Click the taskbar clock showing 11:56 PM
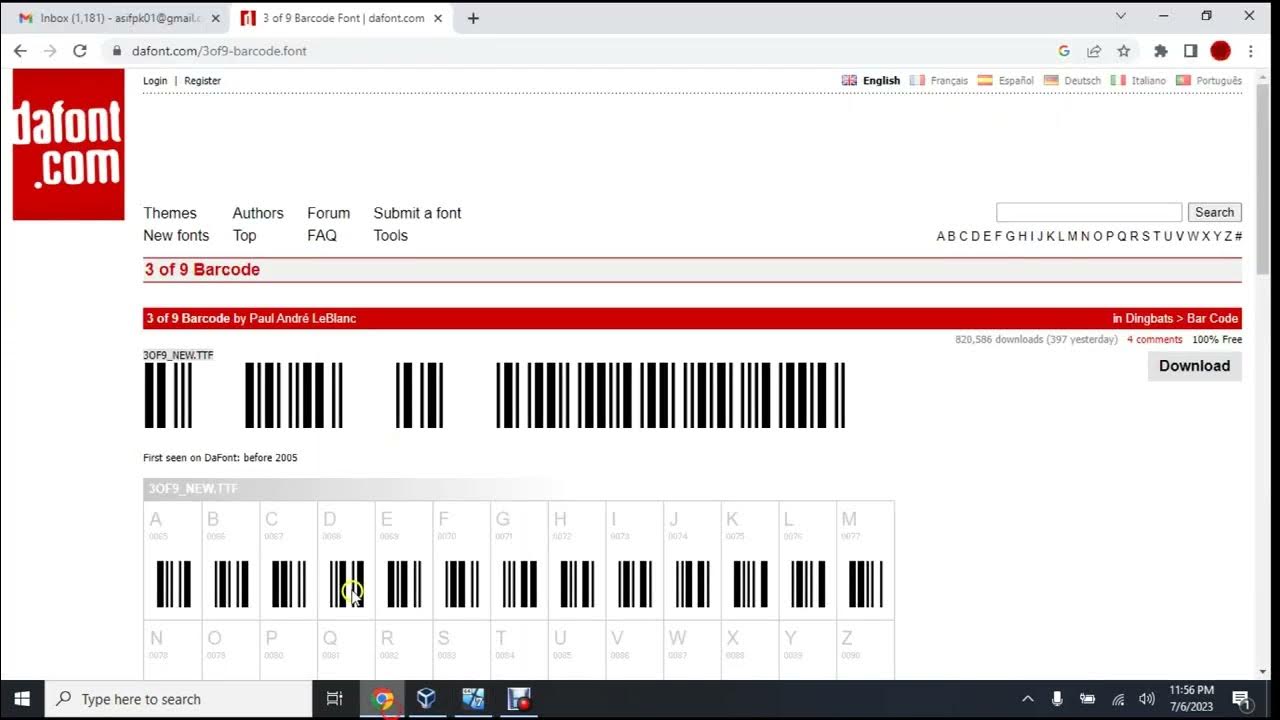The height and width of the screenshot is (720, 1280). click(x=1191, y=699)
